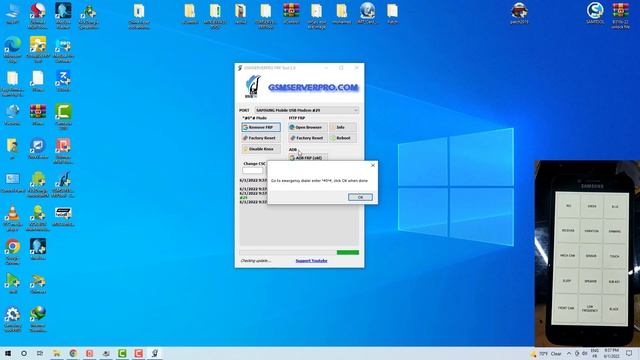This screenshot has height=360, width=640.
Task: Click the weather widget on taskbar
Action: click(x=546, y=353)
